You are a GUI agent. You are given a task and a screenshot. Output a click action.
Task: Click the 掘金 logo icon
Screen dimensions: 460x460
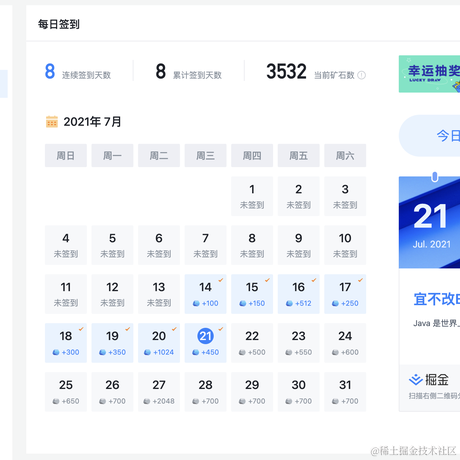click(416, 380)
